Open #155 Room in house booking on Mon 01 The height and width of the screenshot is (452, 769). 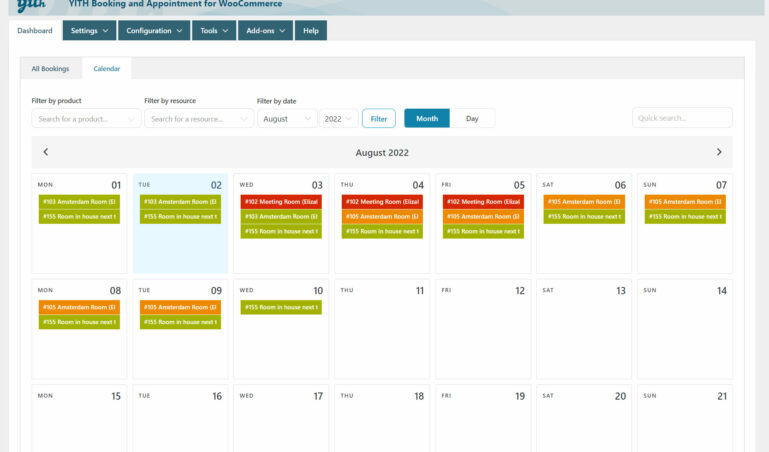[x=79, y=216]
